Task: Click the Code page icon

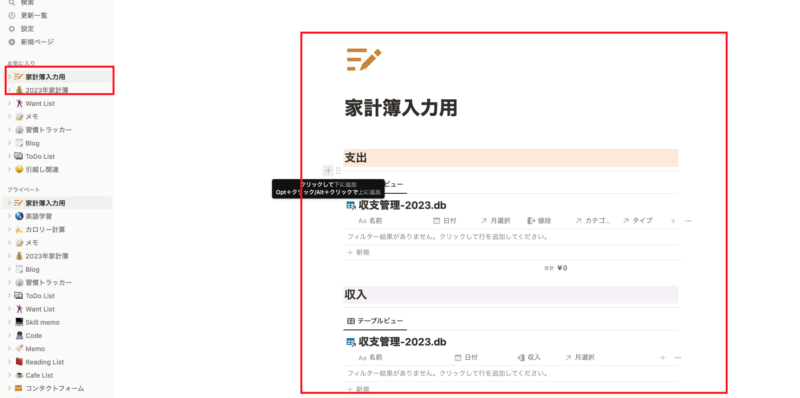Action: (x=19, y=336)
